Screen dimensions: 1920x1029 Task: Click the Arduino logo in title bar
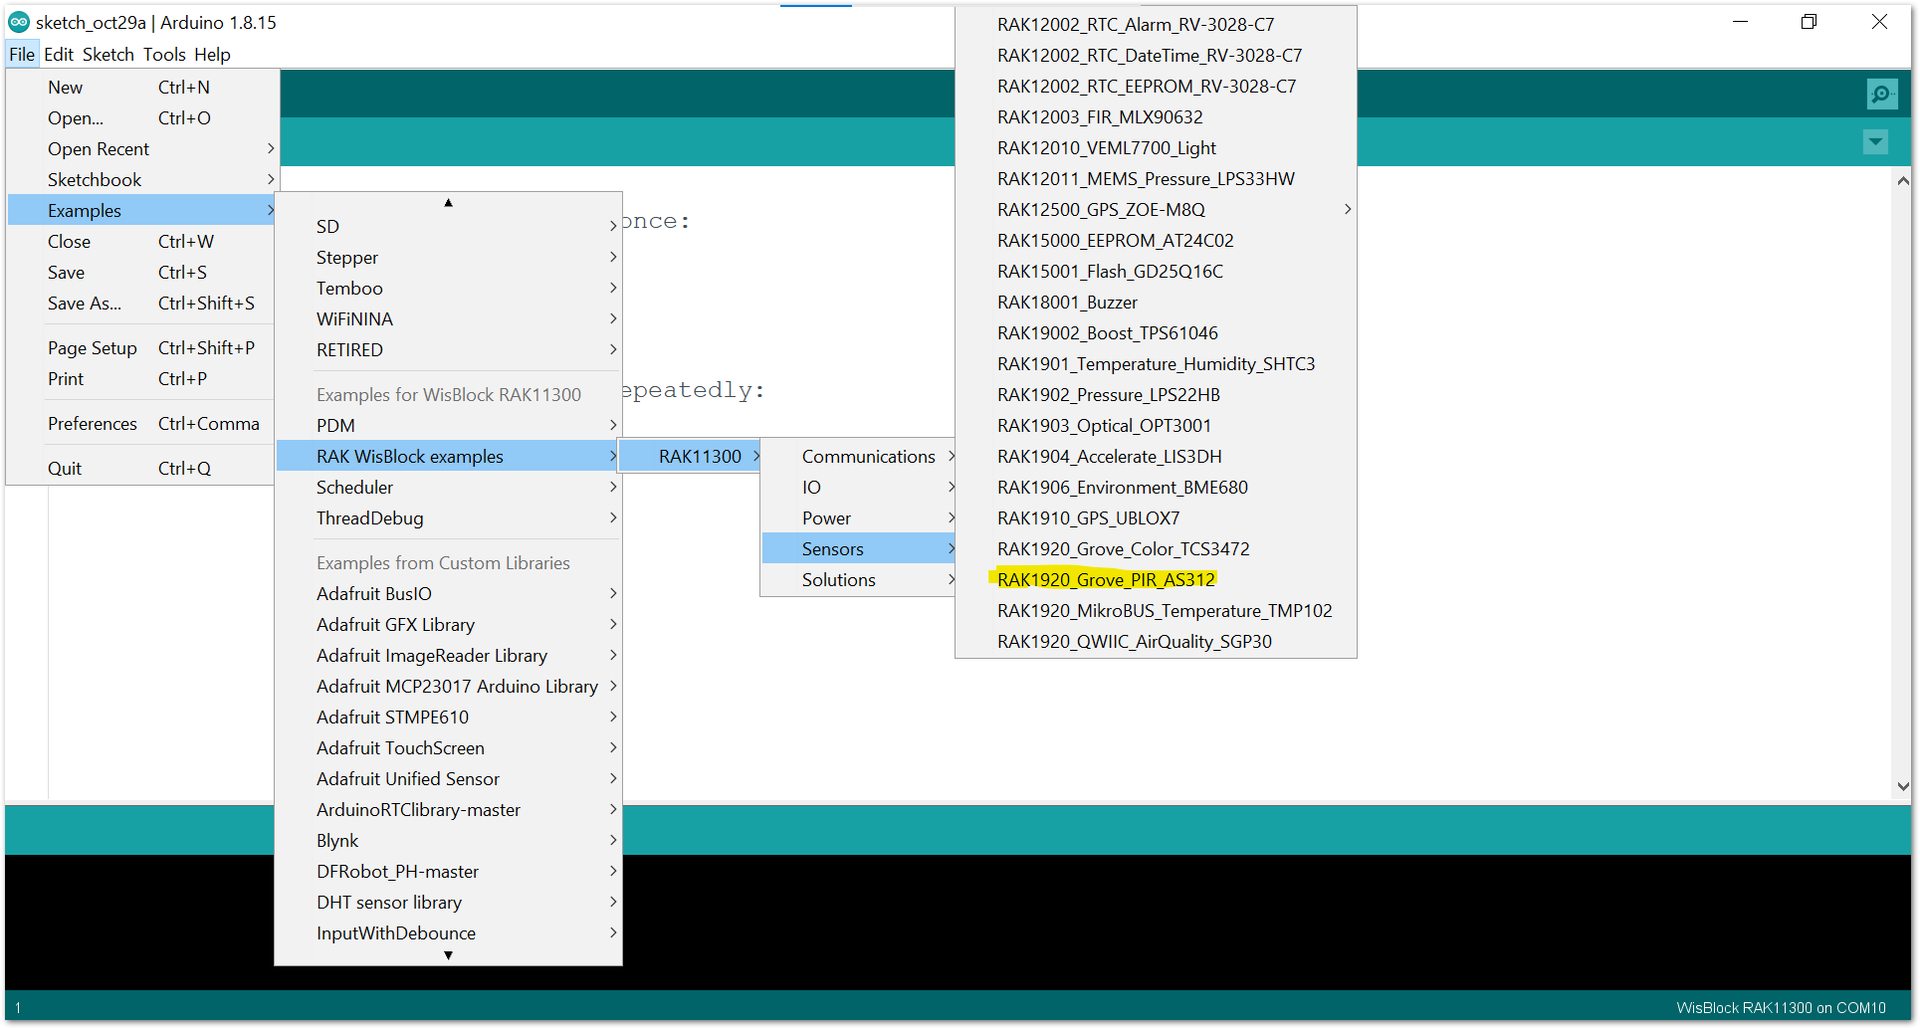19,22
